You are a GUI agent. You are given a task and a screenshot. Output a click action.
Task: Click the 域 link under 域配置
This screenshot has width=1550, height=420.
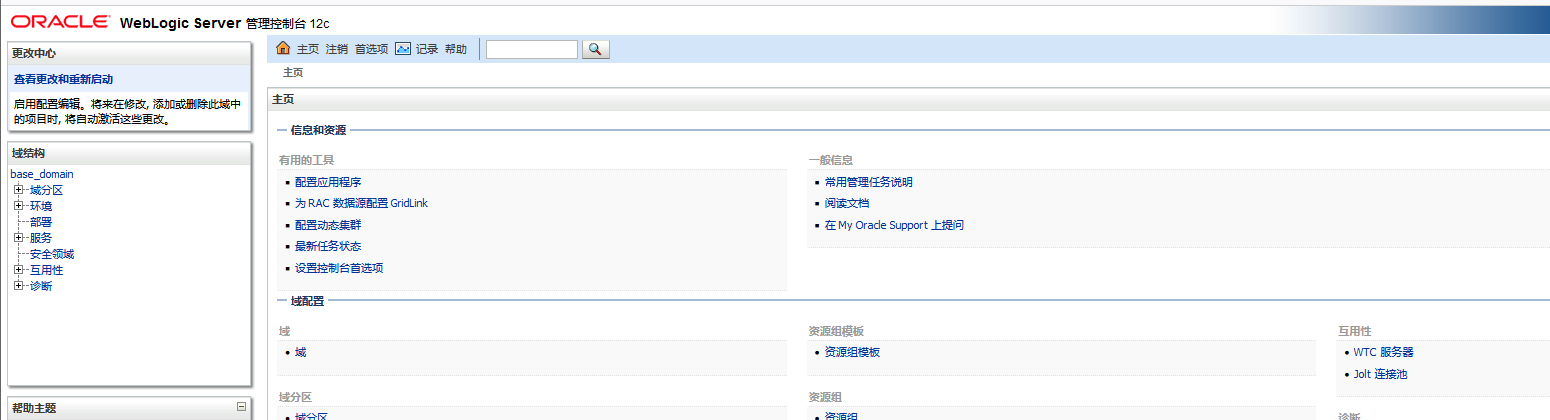[300, 352]
